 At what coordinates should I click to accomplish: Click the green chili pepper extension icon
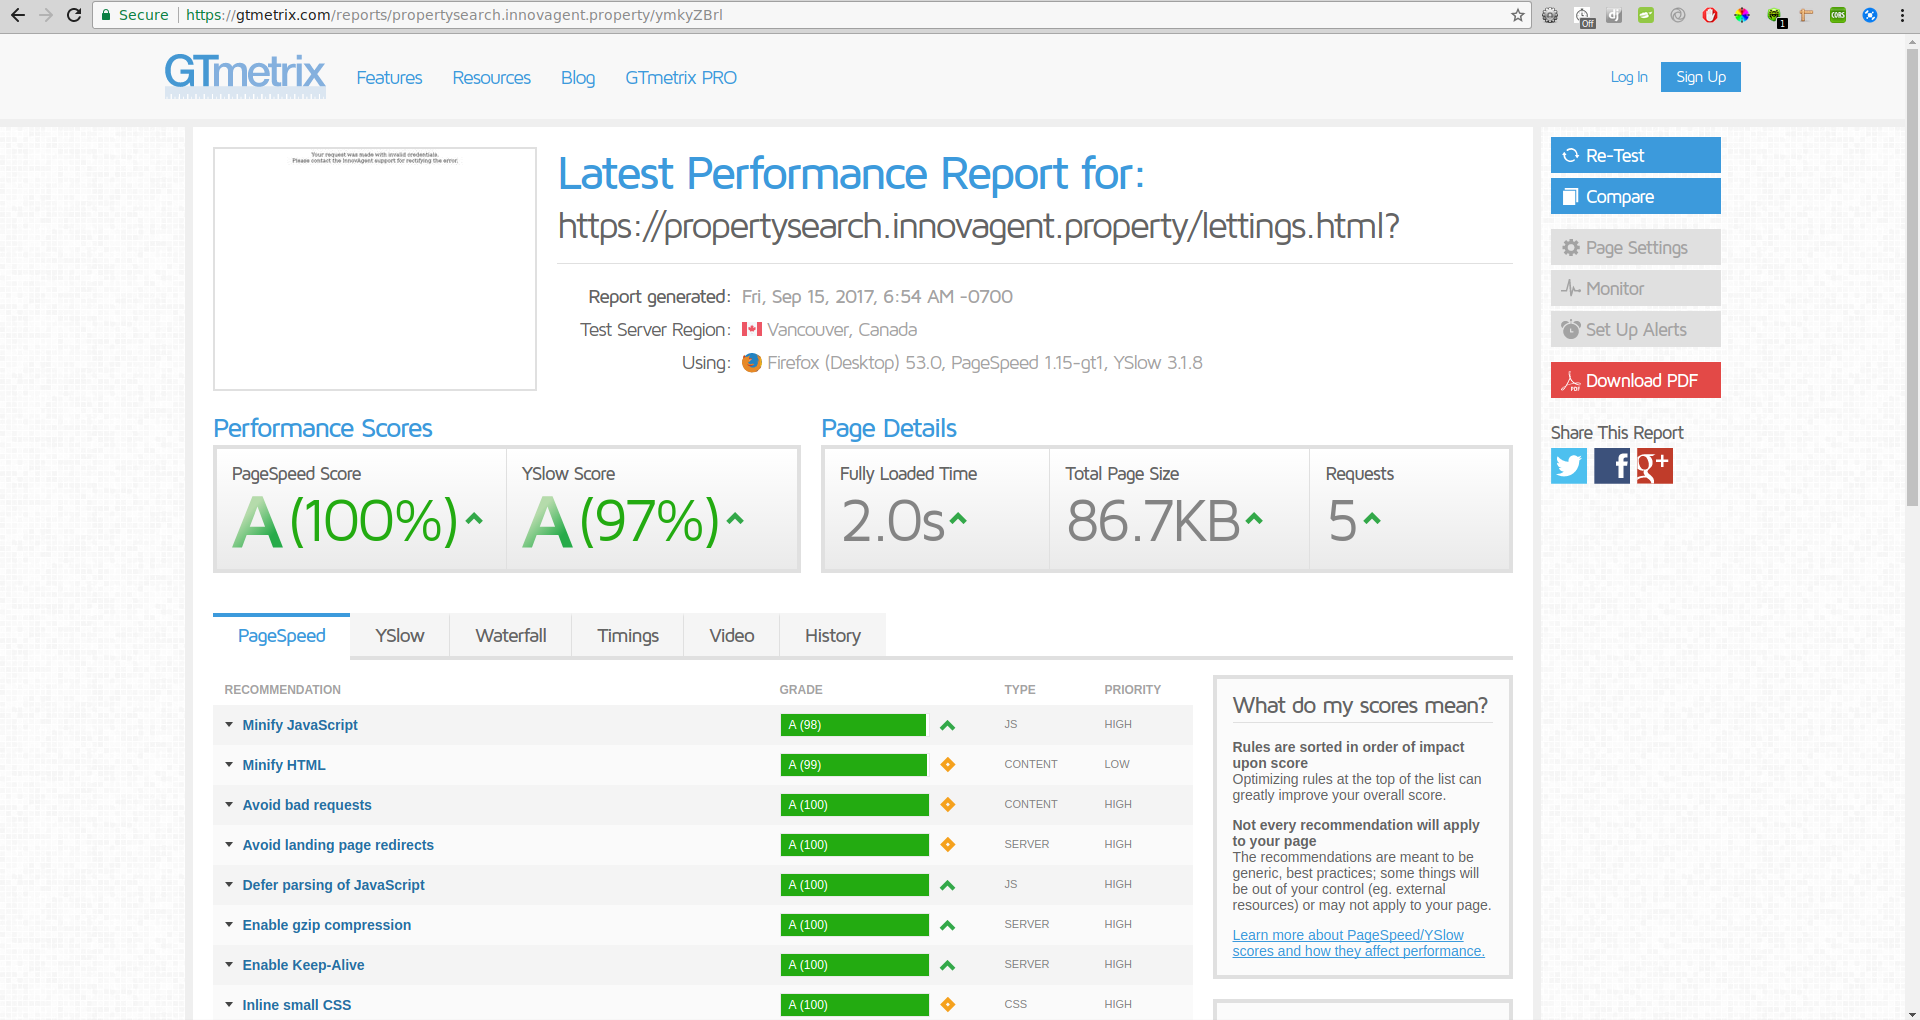tap(1646, 15)
